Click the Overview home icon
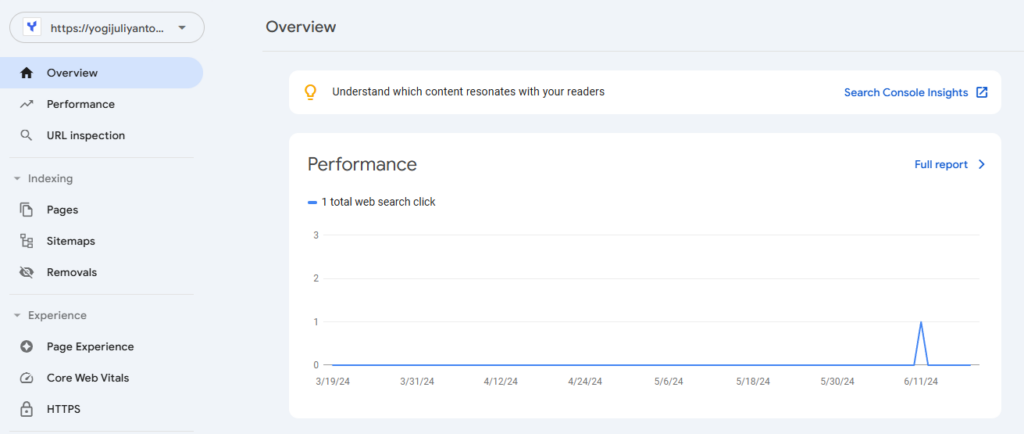 27,73
